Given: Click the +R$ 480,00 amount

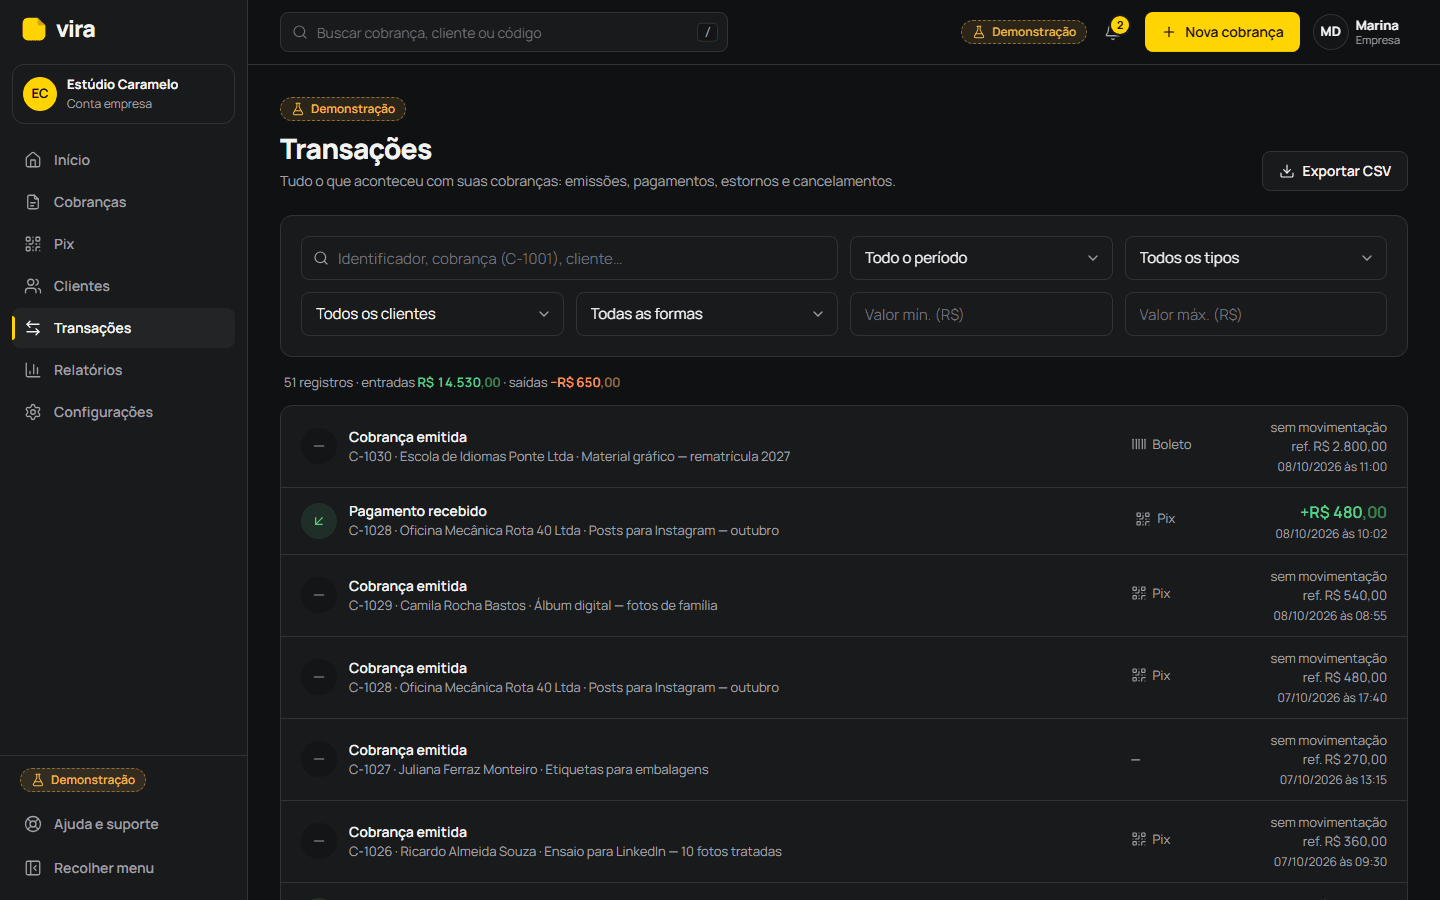Looking at the screenshot, I should pyautogui.click(x=1343, y=512).
